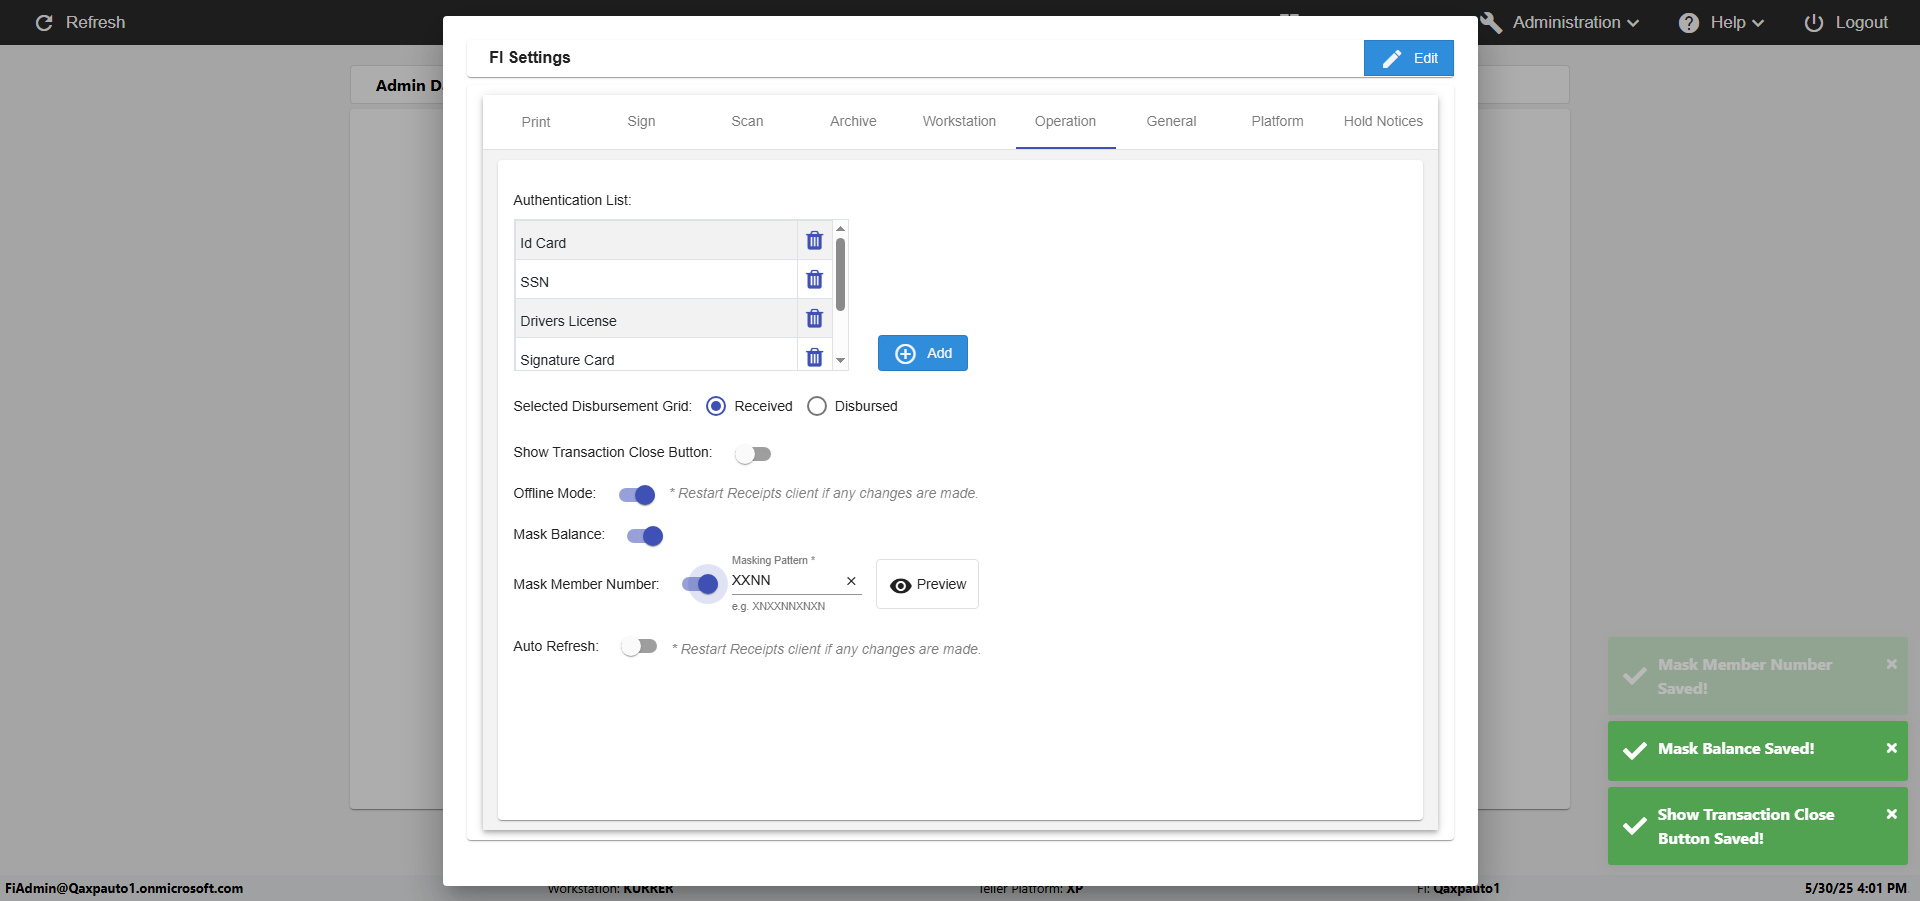
Task: Turn off the Offline Mode toggle
Action: point(637,494)
